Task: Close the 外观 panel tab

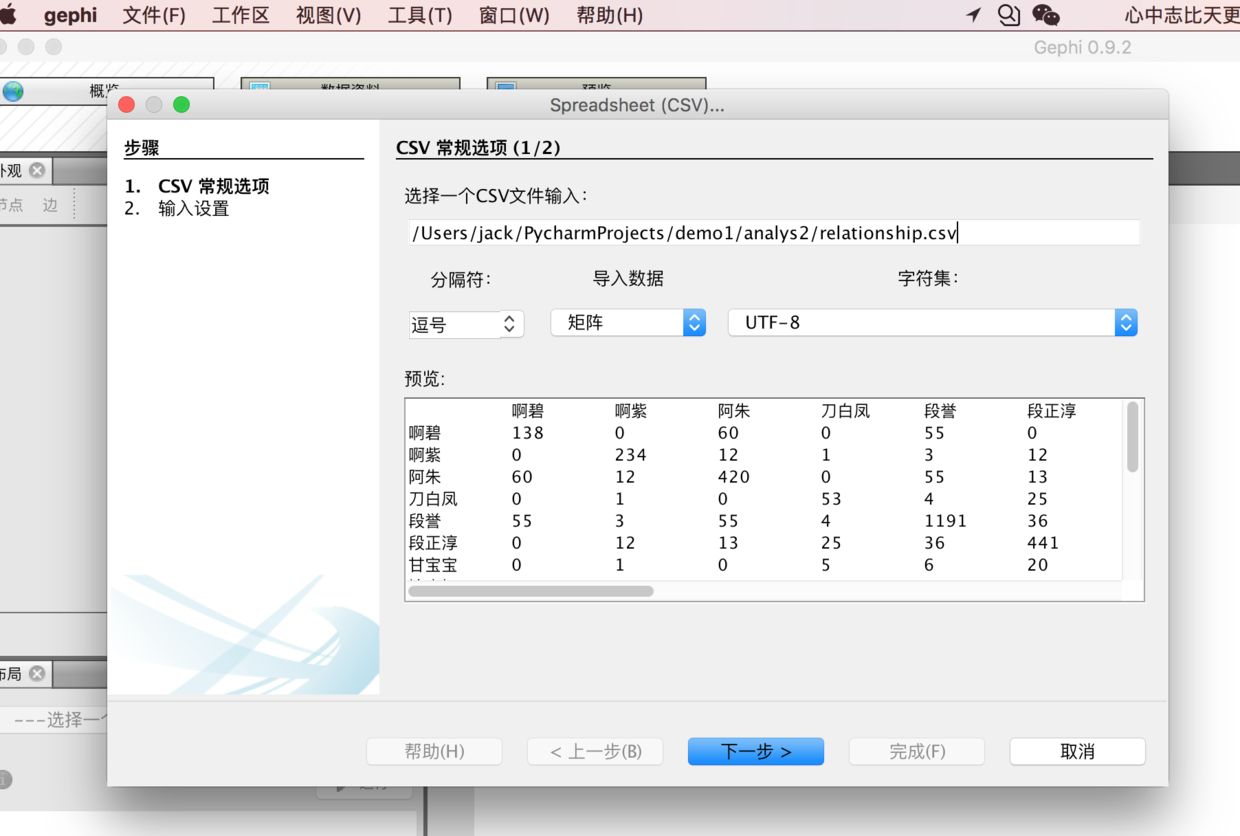Action: [x=37, y=170]
